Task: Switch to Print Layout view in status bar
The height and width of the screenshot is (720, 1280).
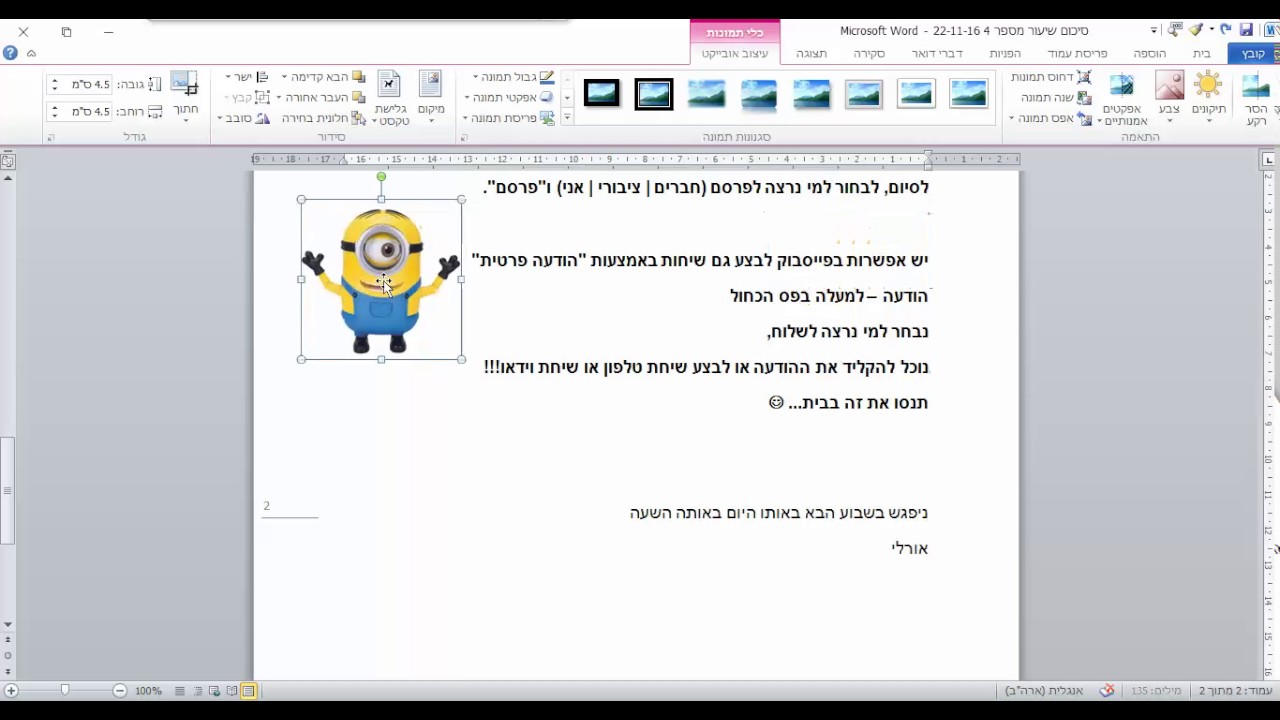Action: pos(248,691)
